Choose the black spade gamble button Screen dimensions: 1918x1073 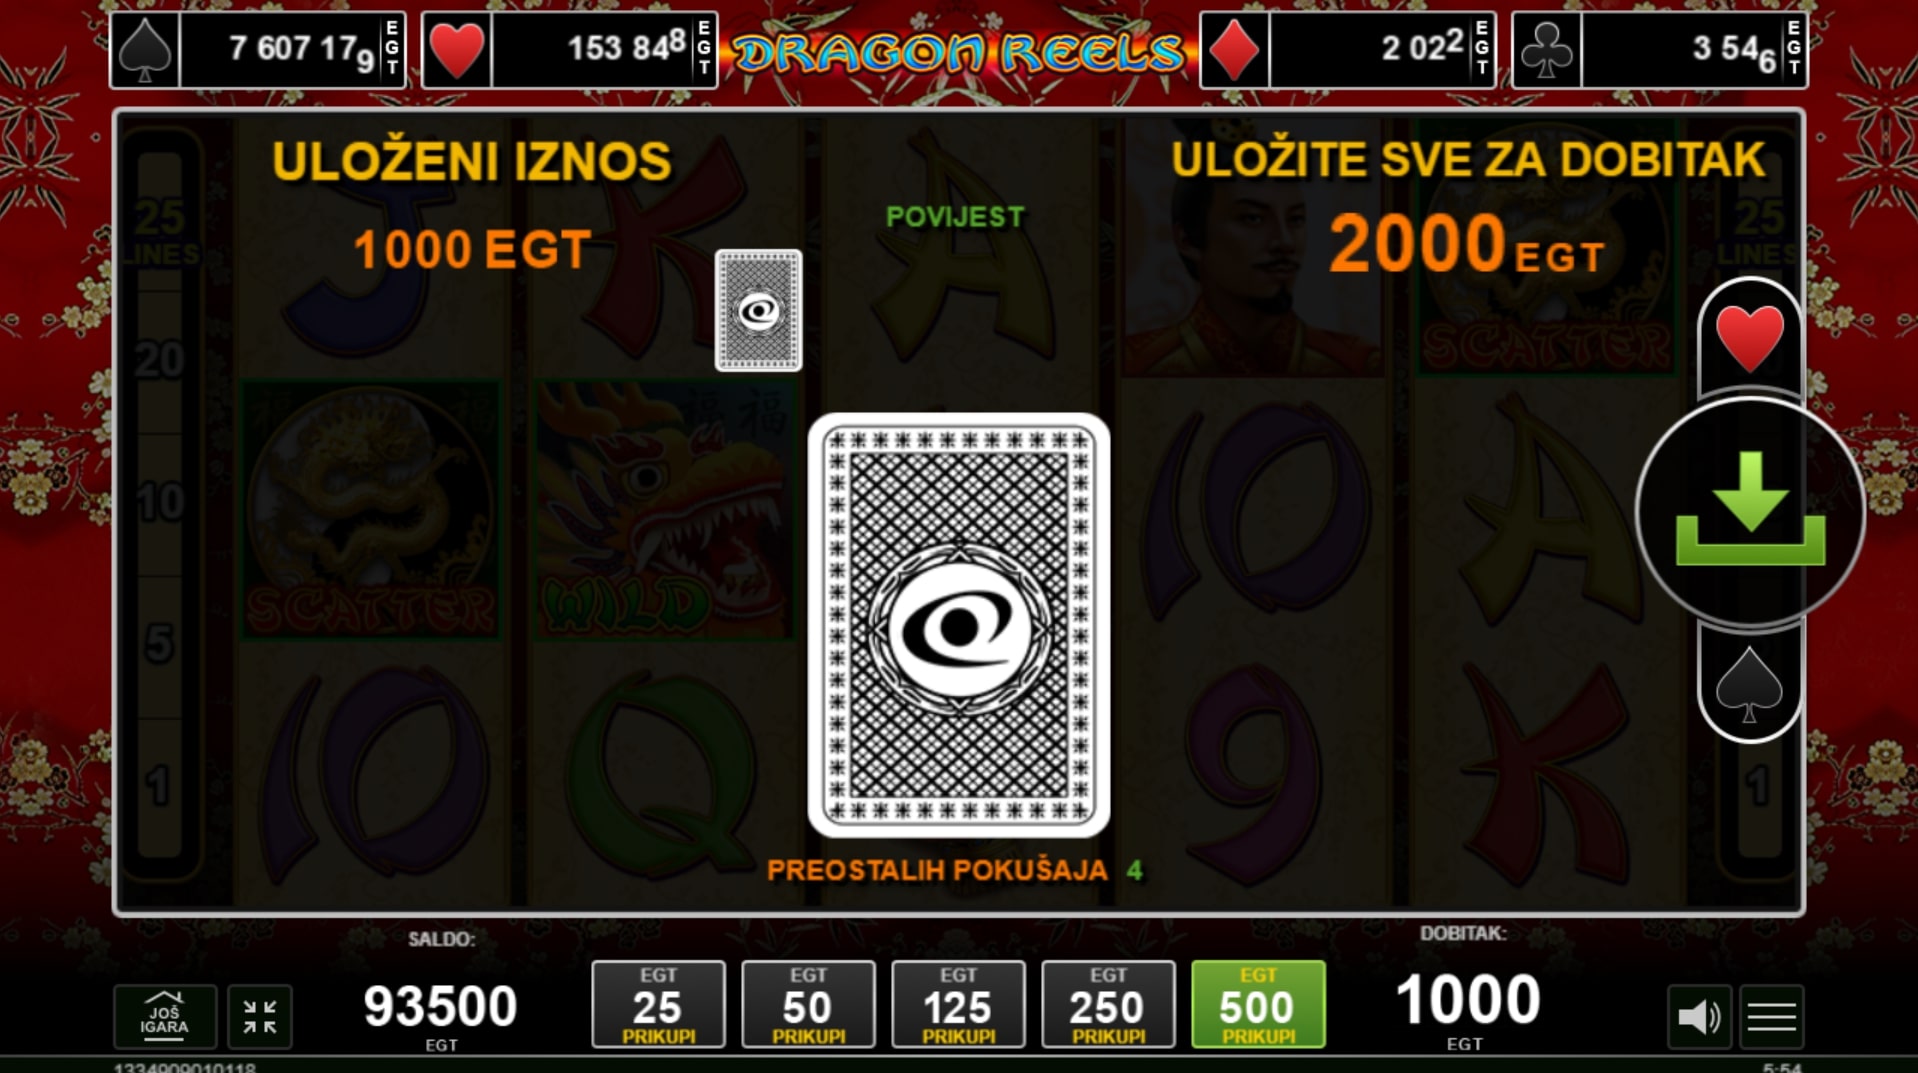[1749, 685]
